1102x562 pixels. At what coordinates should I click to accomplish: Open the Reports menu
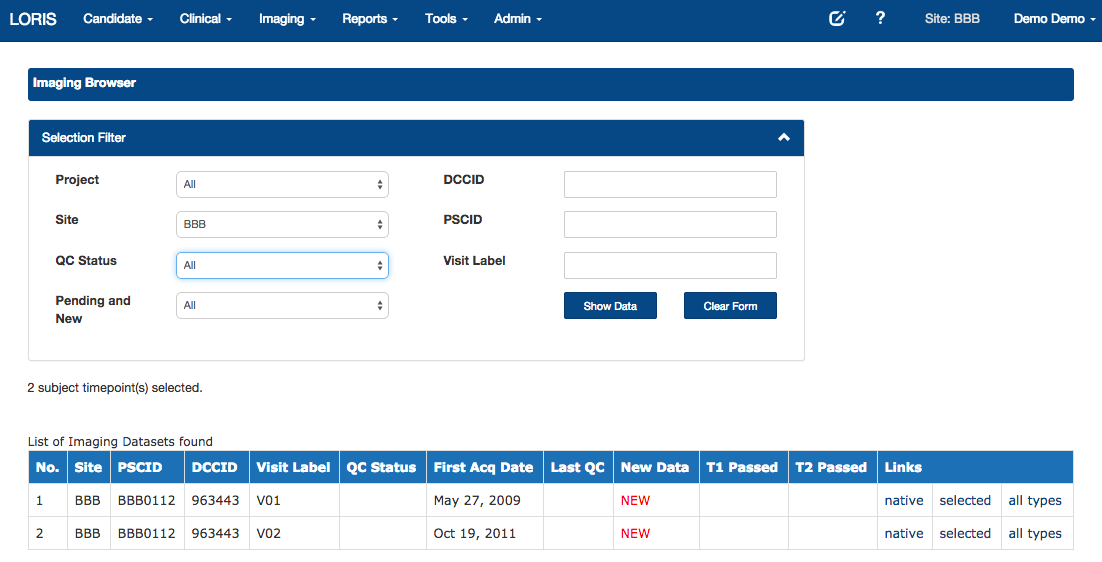pos(369,19)
